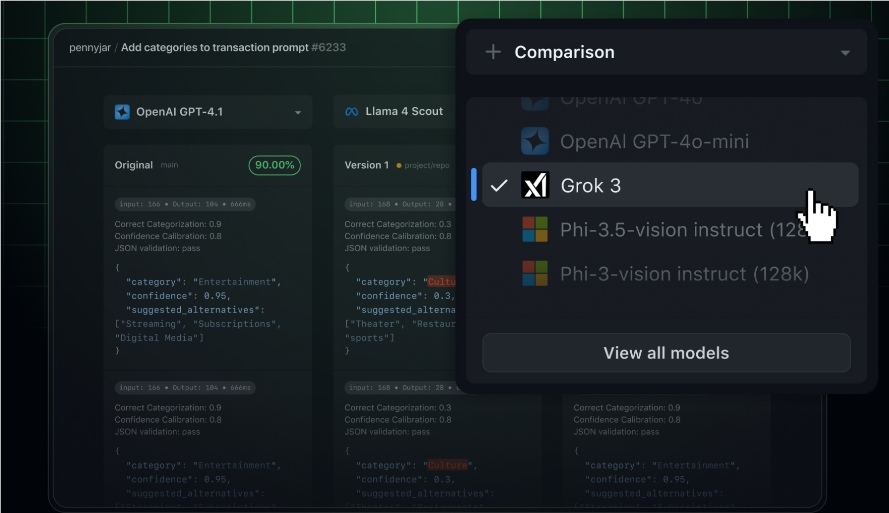Click the yellow dot beside project/repo
Screen dimensions: 889x513
tap(399, 166)
